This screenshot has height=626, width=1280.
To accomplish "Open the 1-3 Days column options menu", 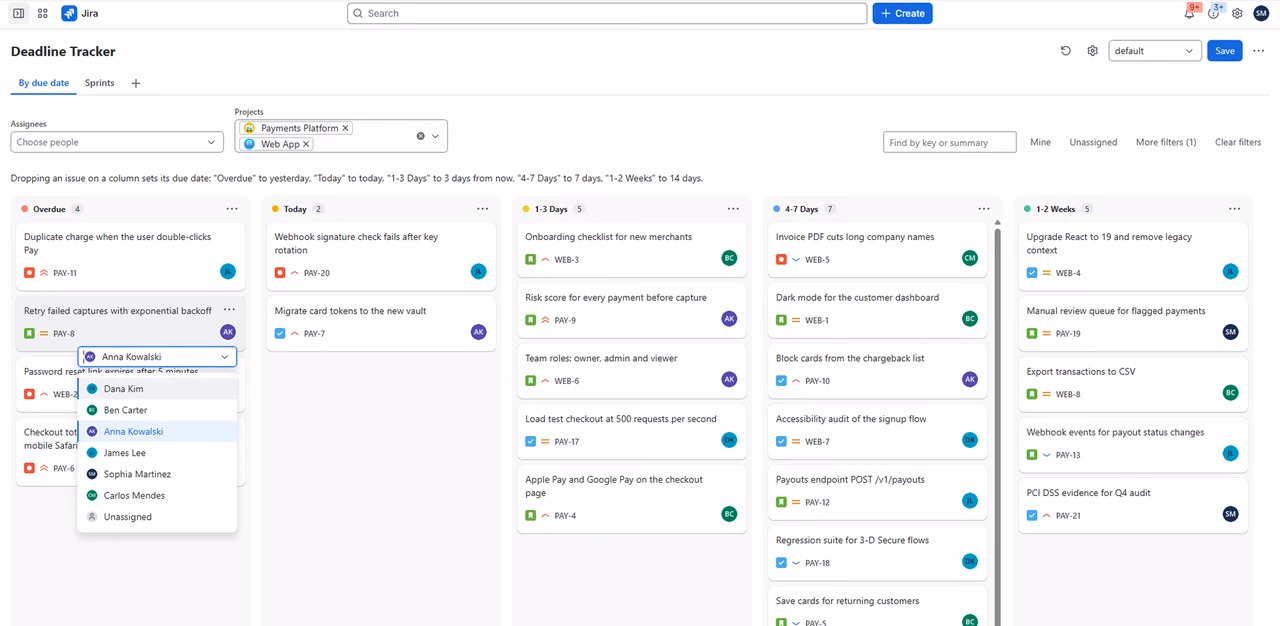I will click(733, 209).
